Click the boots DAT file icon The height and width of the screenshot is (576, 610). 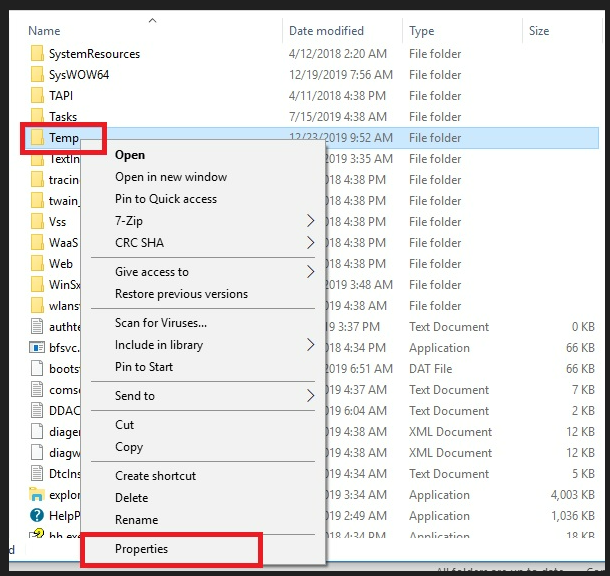(37, 369)
